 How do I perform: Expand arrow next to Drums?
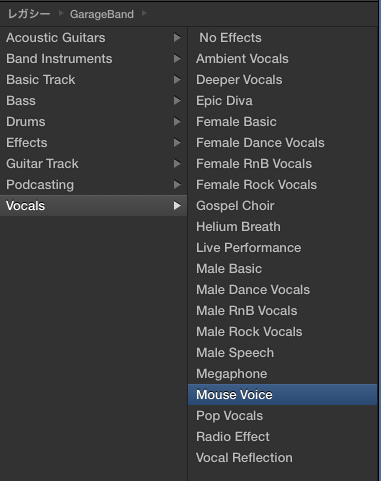coord(177,122)
